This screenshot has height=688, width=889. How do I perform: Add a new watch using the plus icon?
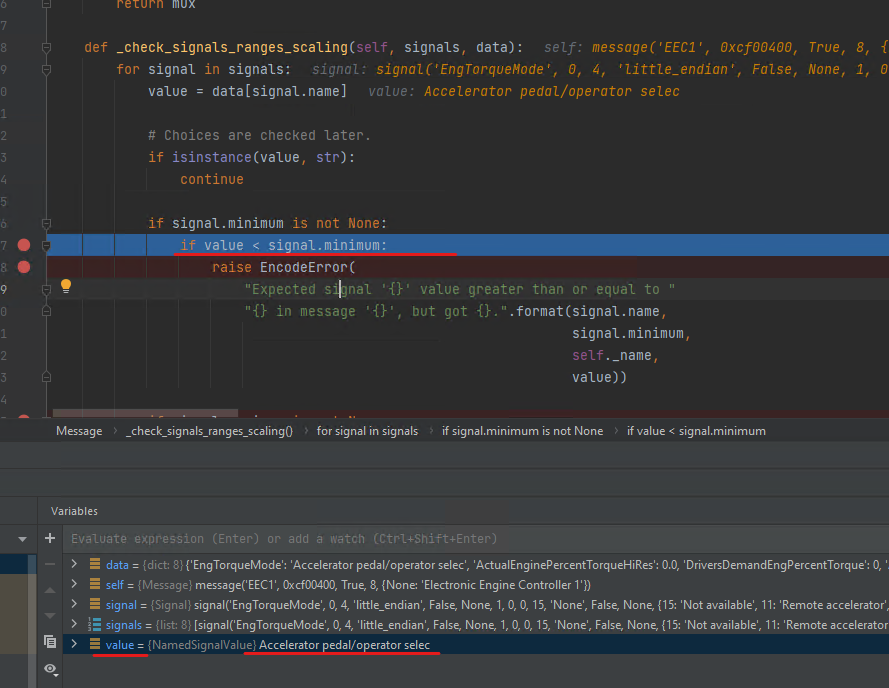pyautogui.click(x=50, y=538)
